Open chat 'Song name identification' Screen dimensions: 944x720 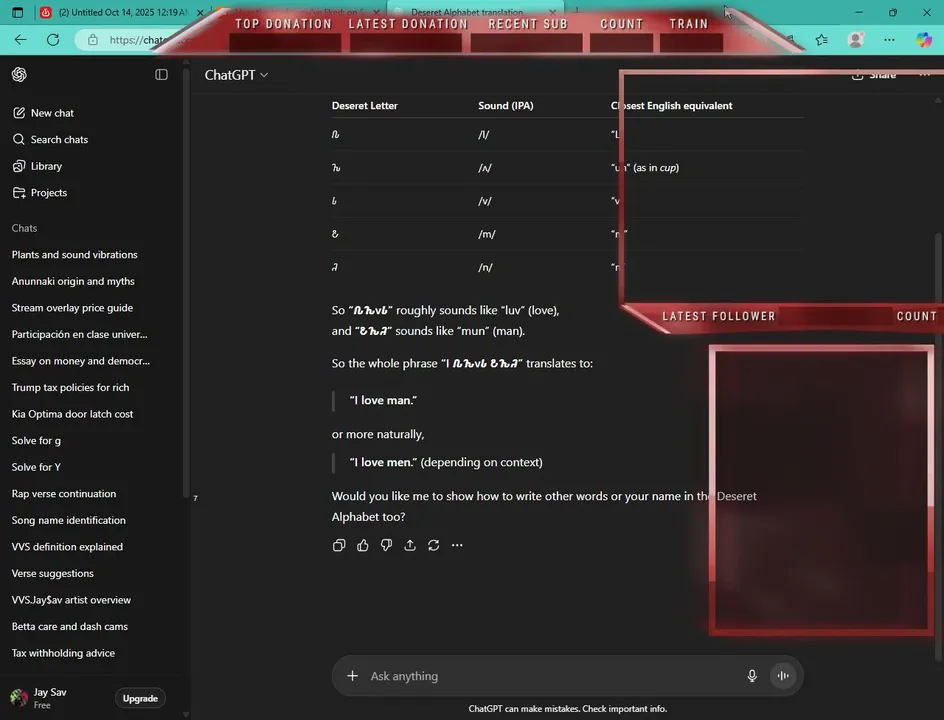[x=69, y=520]
